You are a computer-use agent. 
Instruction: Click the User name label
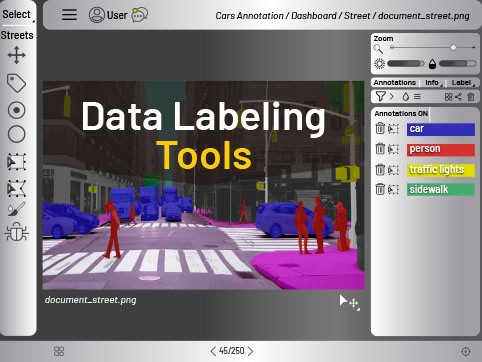(x=117, y=15)
